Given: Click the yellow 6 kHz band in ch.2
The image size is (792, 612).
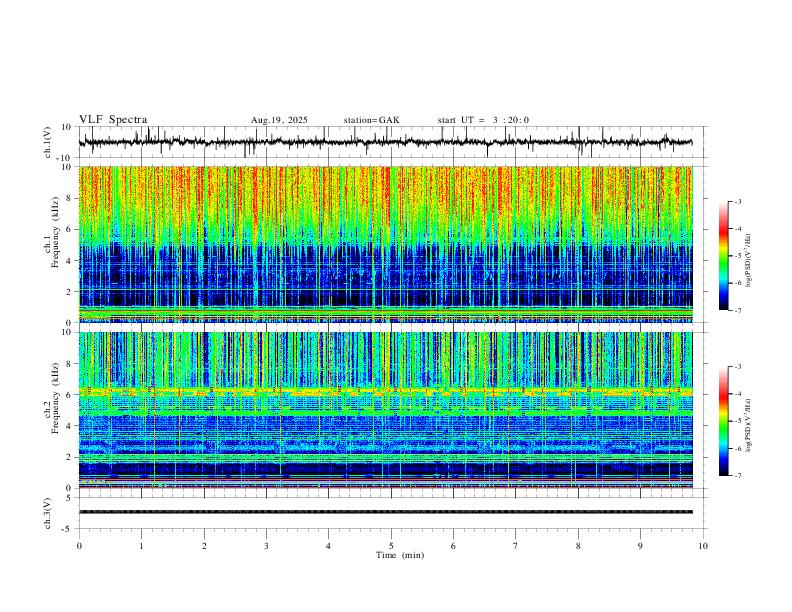Looking at the screenshot, I should (x=386, y=391).
